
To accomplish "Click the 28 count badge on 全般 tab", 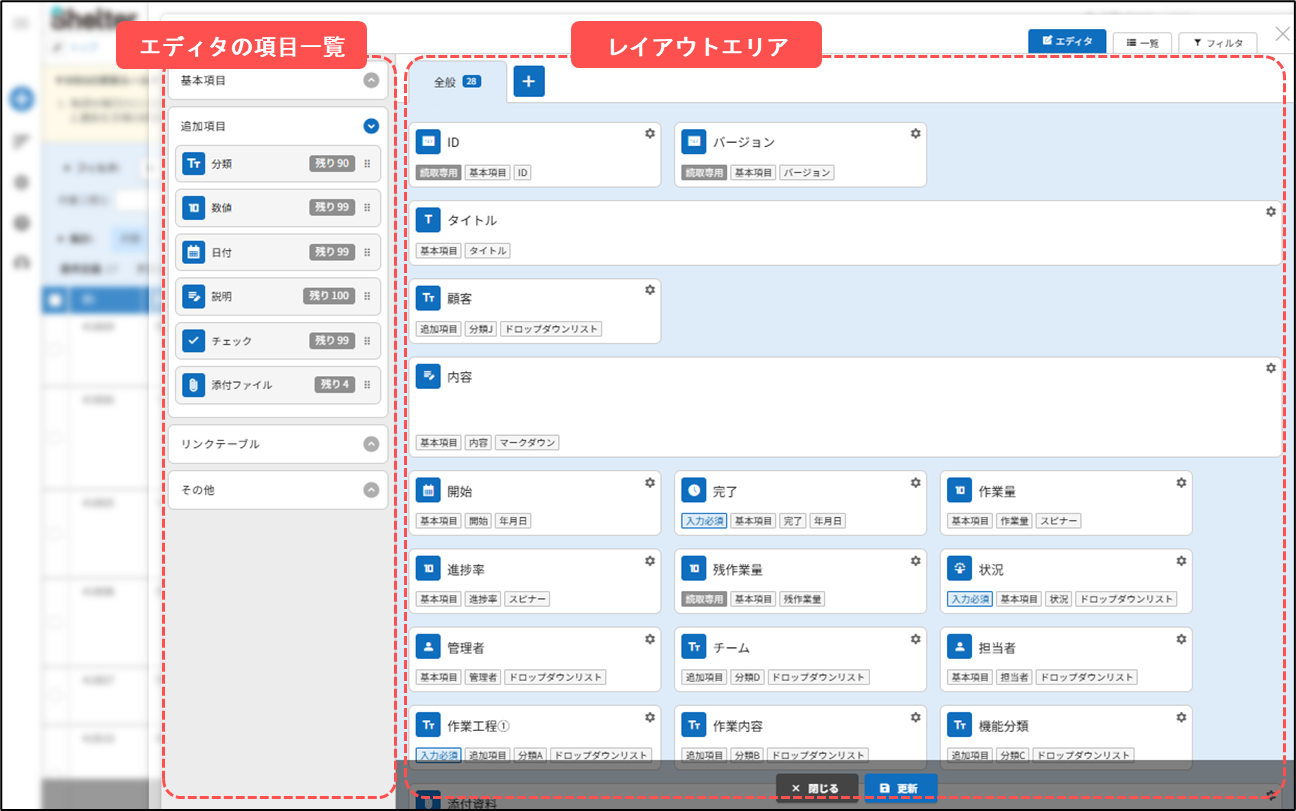I will tap(471, 82).
